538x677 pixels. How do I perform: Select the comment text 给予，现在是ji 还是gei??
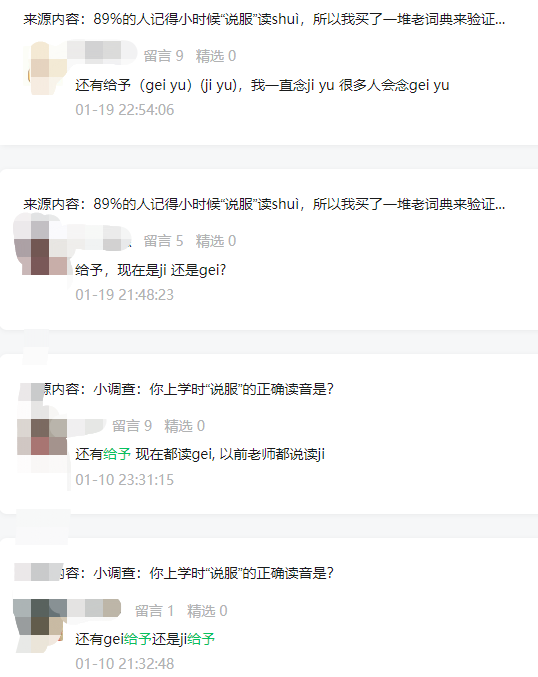click(151, 270)
